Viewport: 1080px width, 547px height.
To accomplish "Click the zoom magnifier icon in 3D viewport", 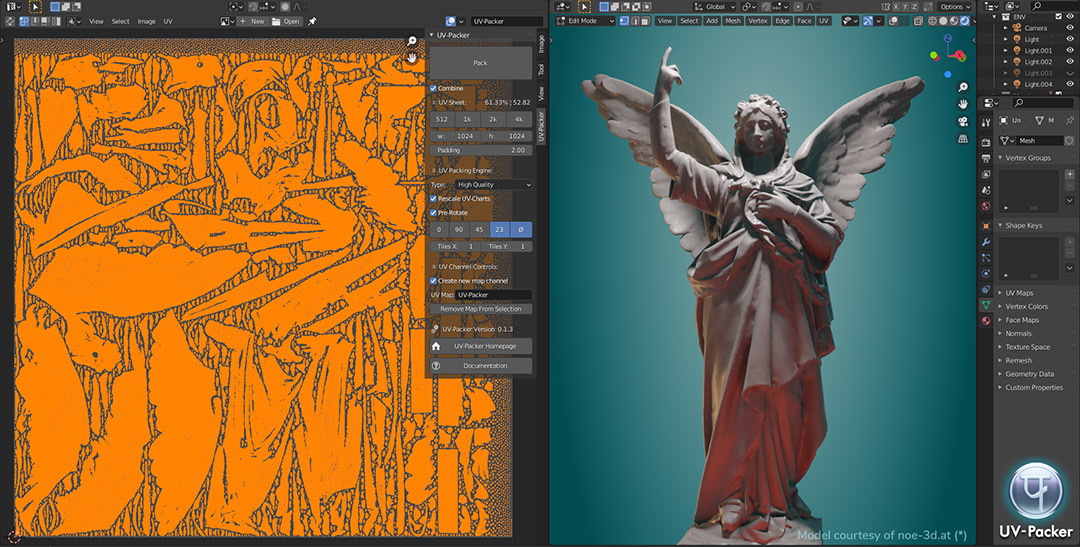I will tap(963, 87).
